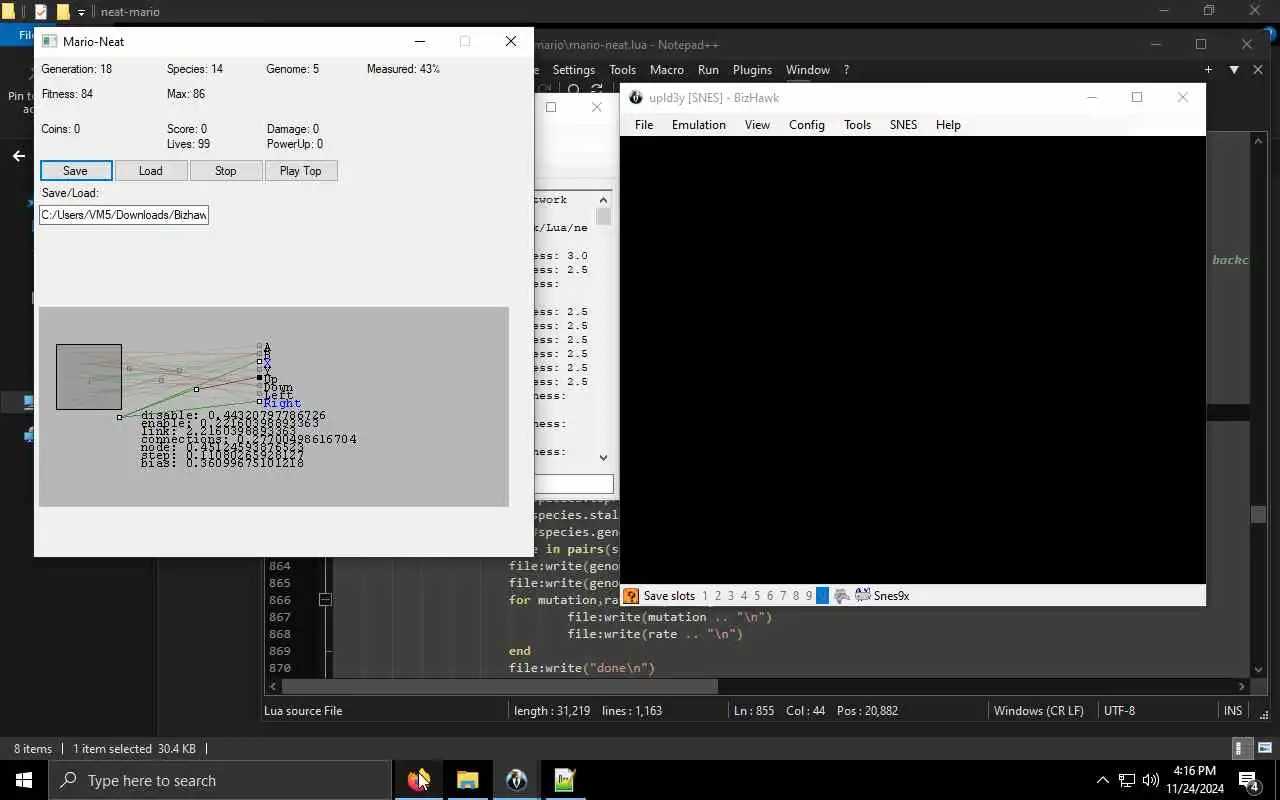Image resolution: width=1280 pixels, height=800 pixels.
Task: Close current Notepad++ document with X icon
Action: click(x=1257, y=70)
